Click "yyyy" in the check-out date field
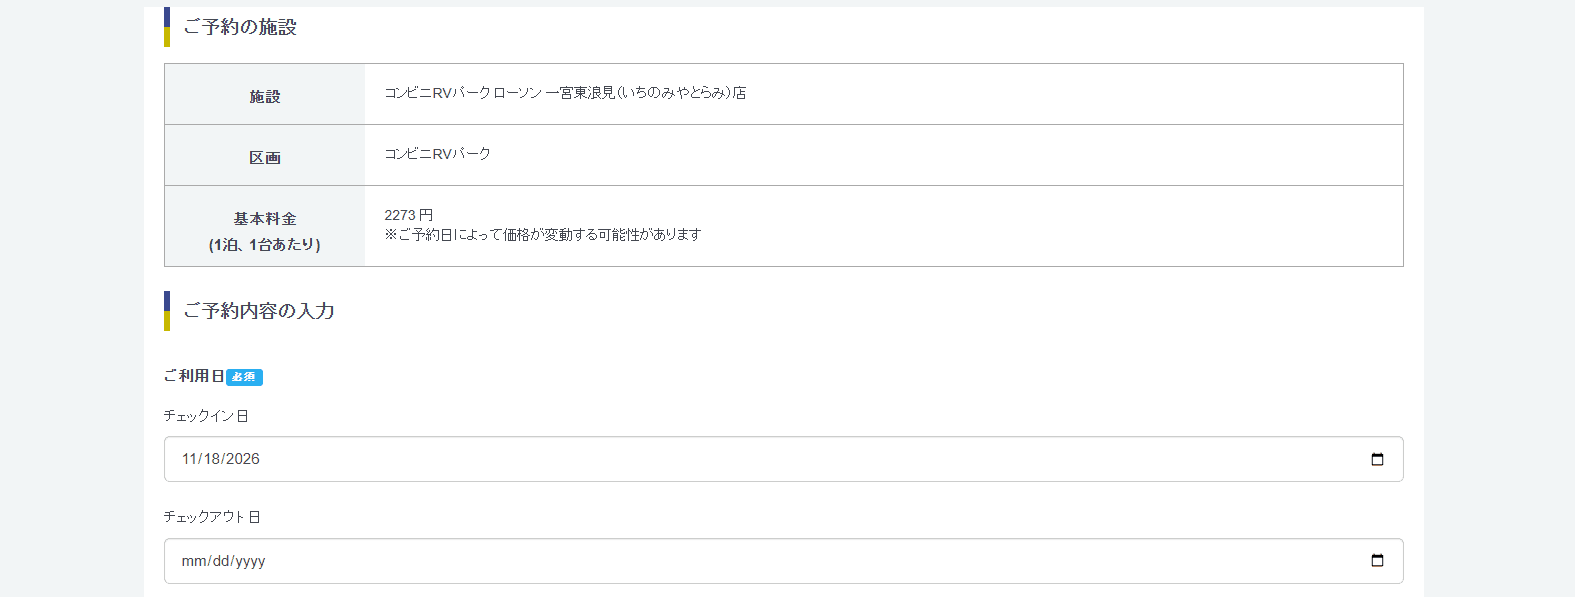 tap(250, 561)
